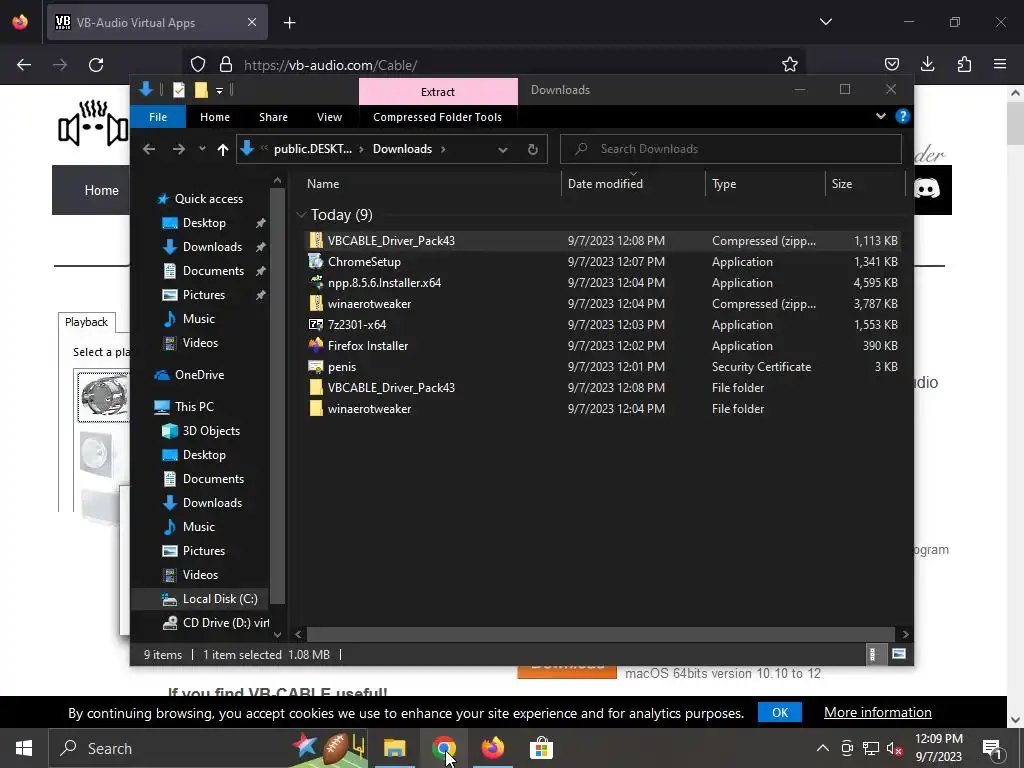Collapse the Today (9) group
This screenshot has height=768, width=1024.
301,214
